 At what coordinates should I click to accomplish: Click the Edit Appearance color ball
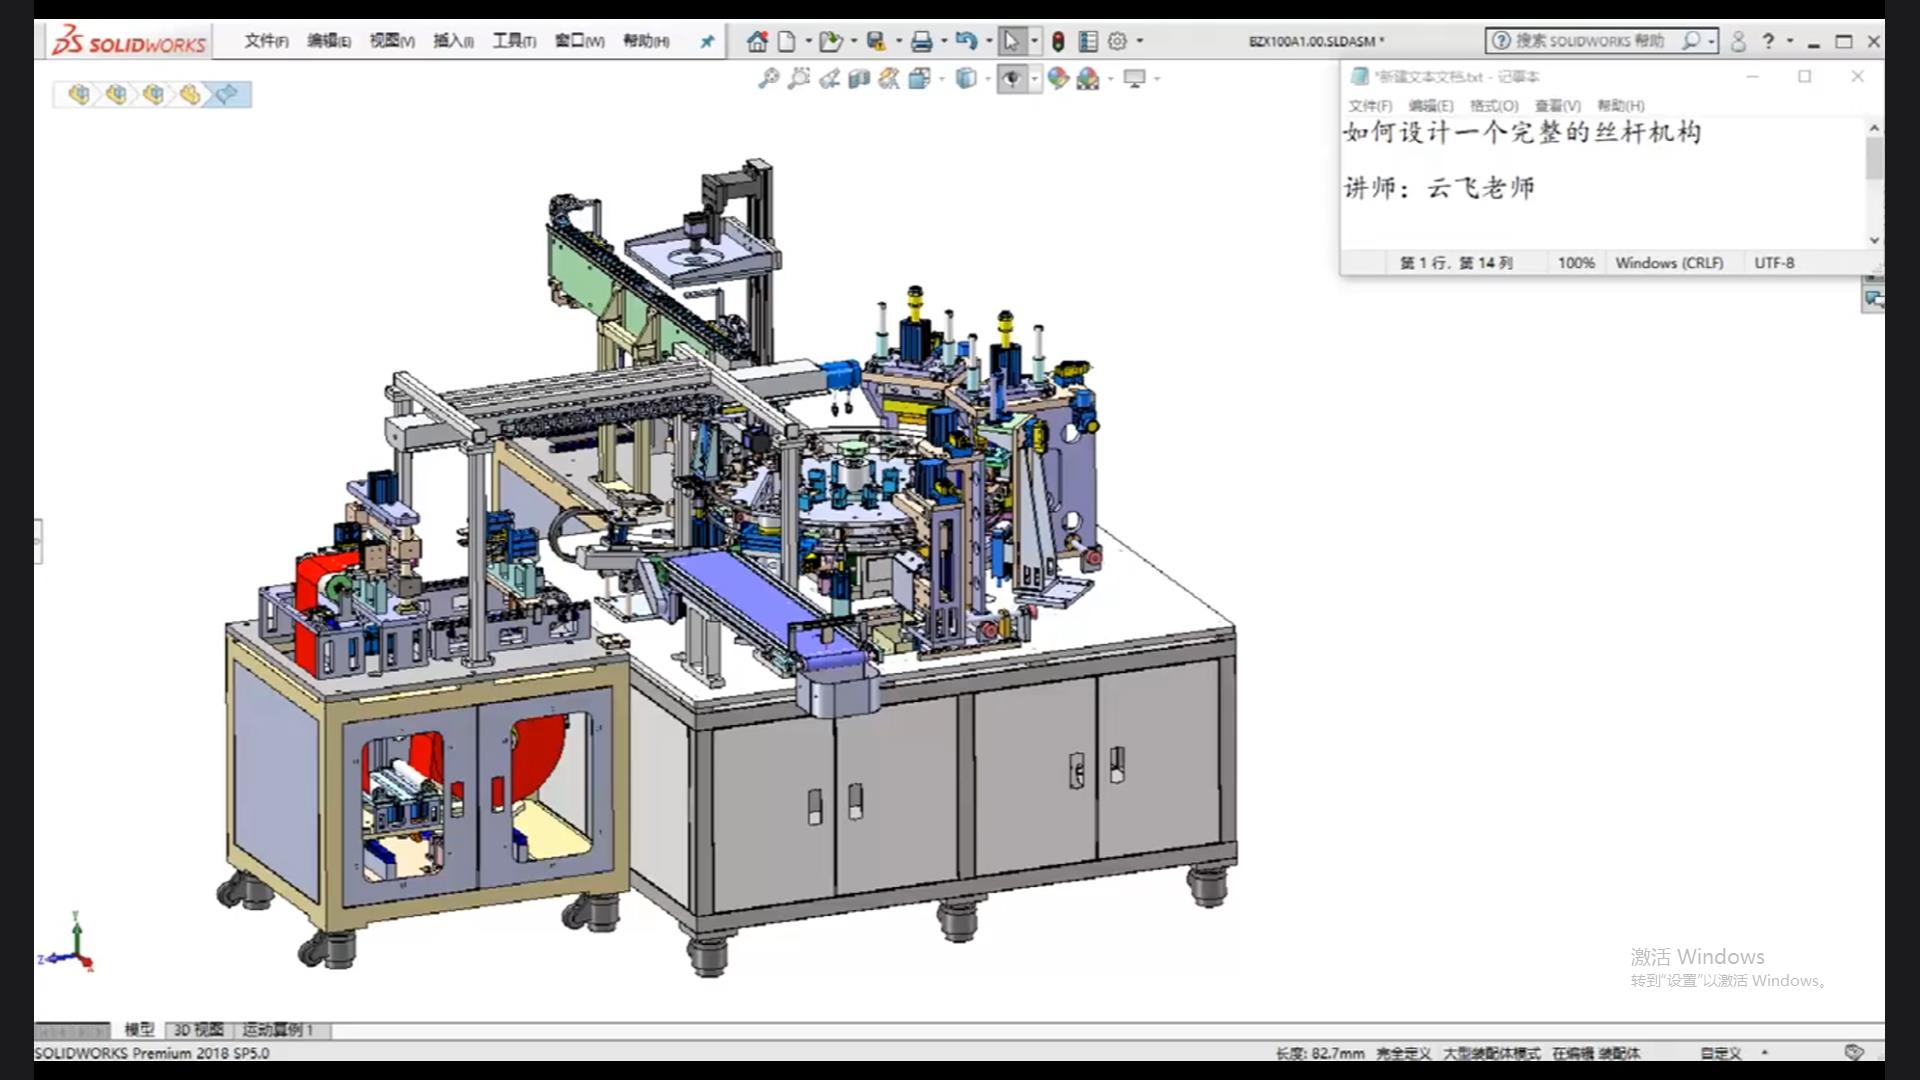click(1058, 78)
